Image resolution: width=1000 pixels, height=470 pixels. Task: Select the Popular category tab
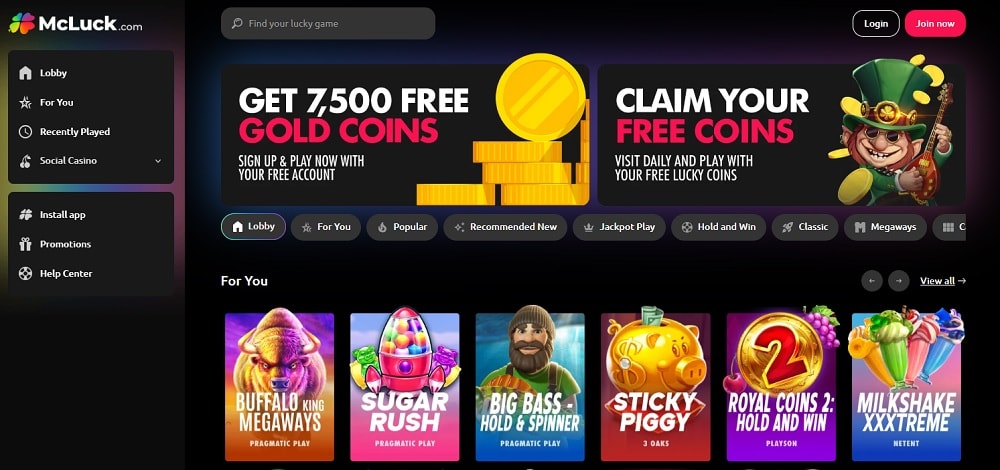pyautogui.click(x=402, y=227)
